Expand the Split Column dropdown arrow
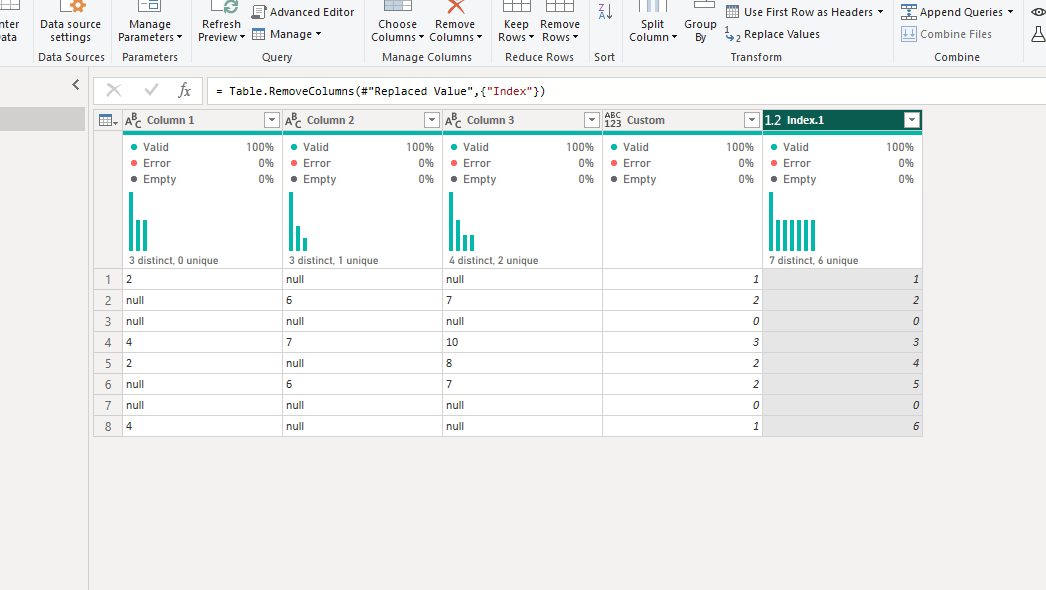The image size is (1046, 590). click(674, 37)
